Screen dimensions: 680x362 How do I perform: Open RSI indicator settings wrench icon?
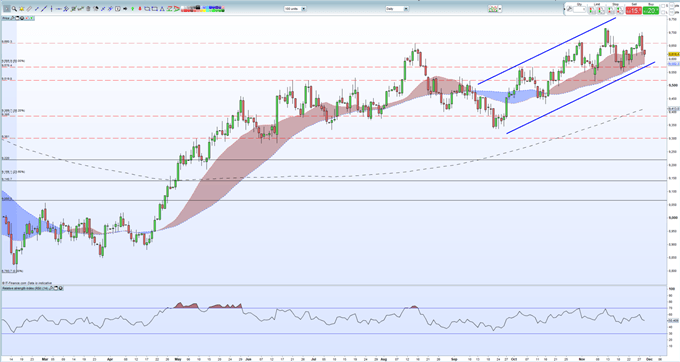(x=50, y=288)
